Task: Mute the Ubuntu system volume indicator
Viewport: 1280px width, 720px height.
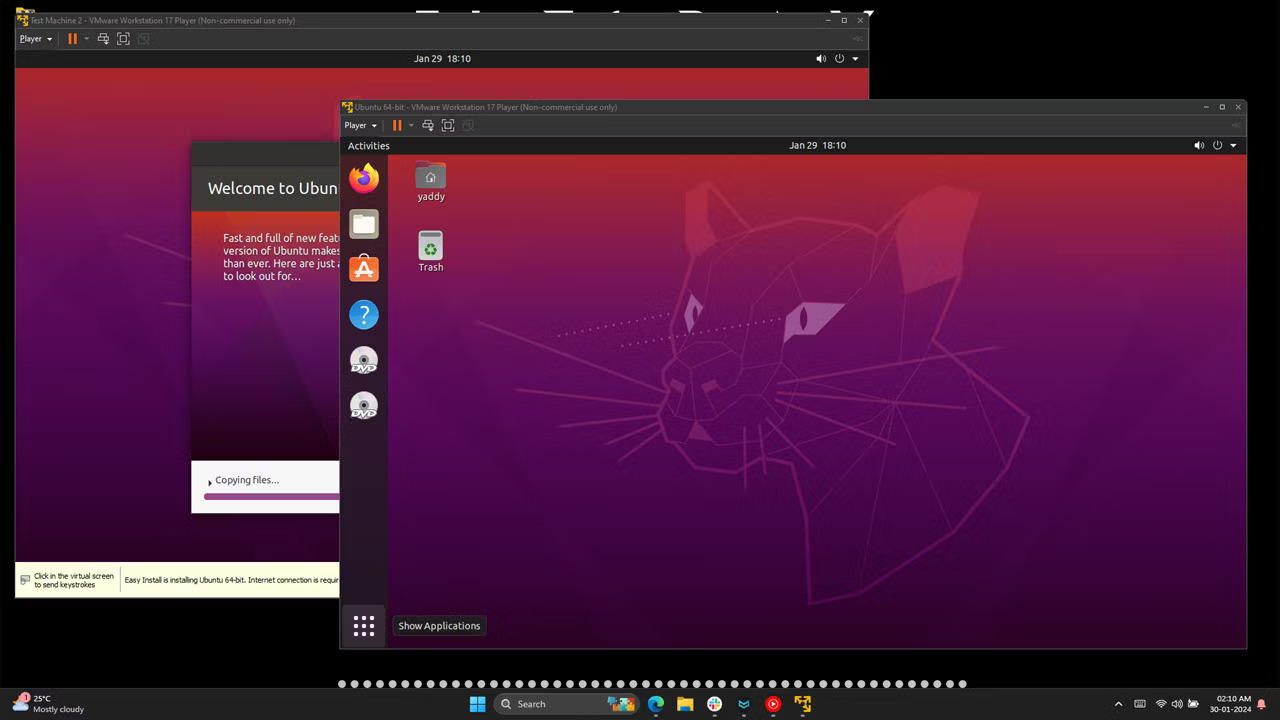Action: (1199, 145)
